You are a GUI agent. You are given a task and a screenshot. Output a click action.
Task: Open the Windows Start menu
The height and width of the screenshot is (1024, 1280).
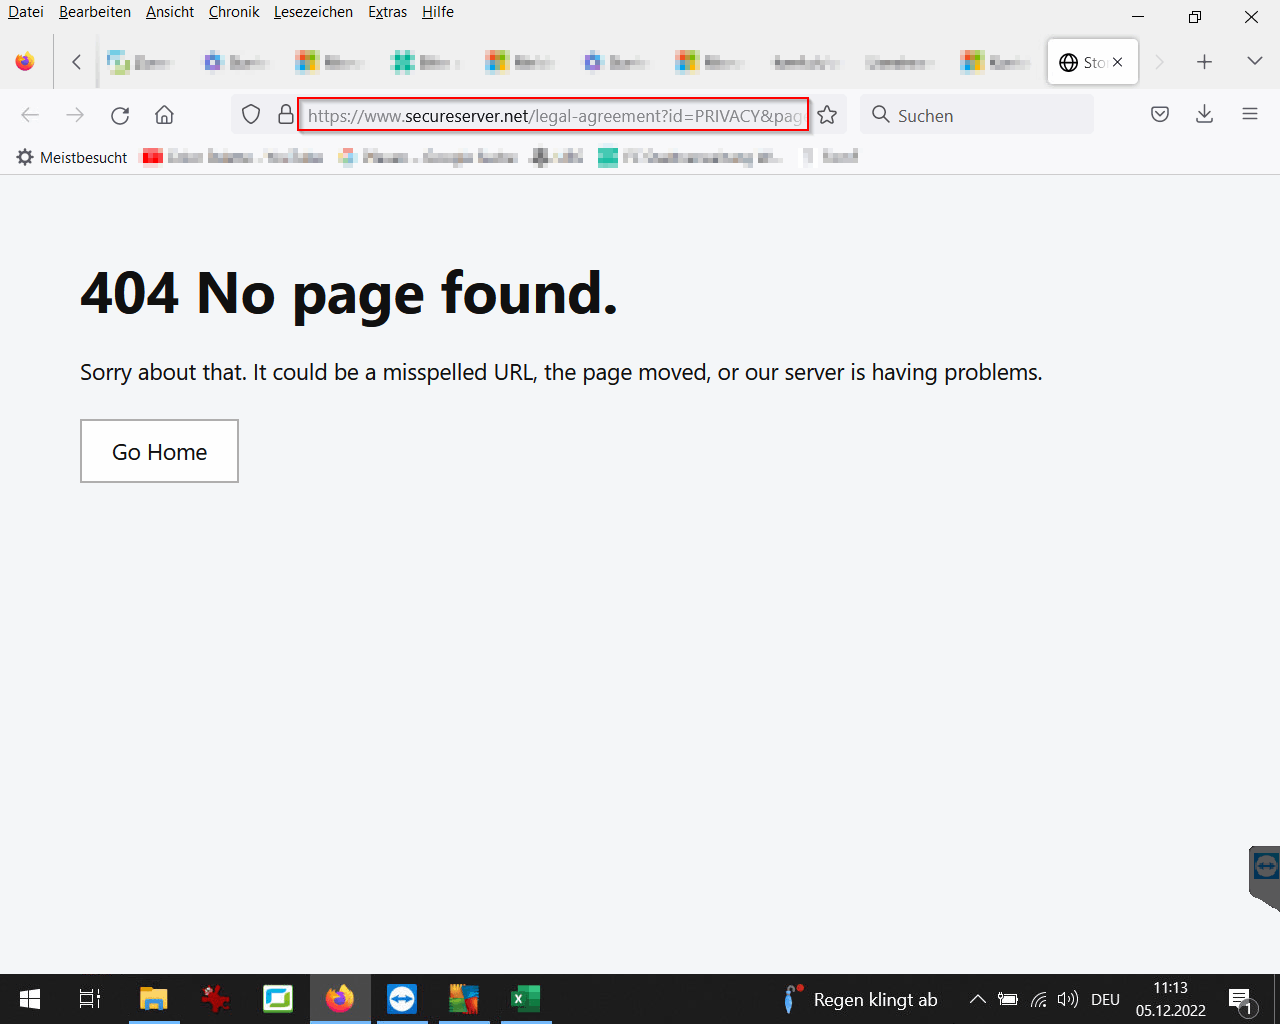pyautogui.click(x=30, y=999)
